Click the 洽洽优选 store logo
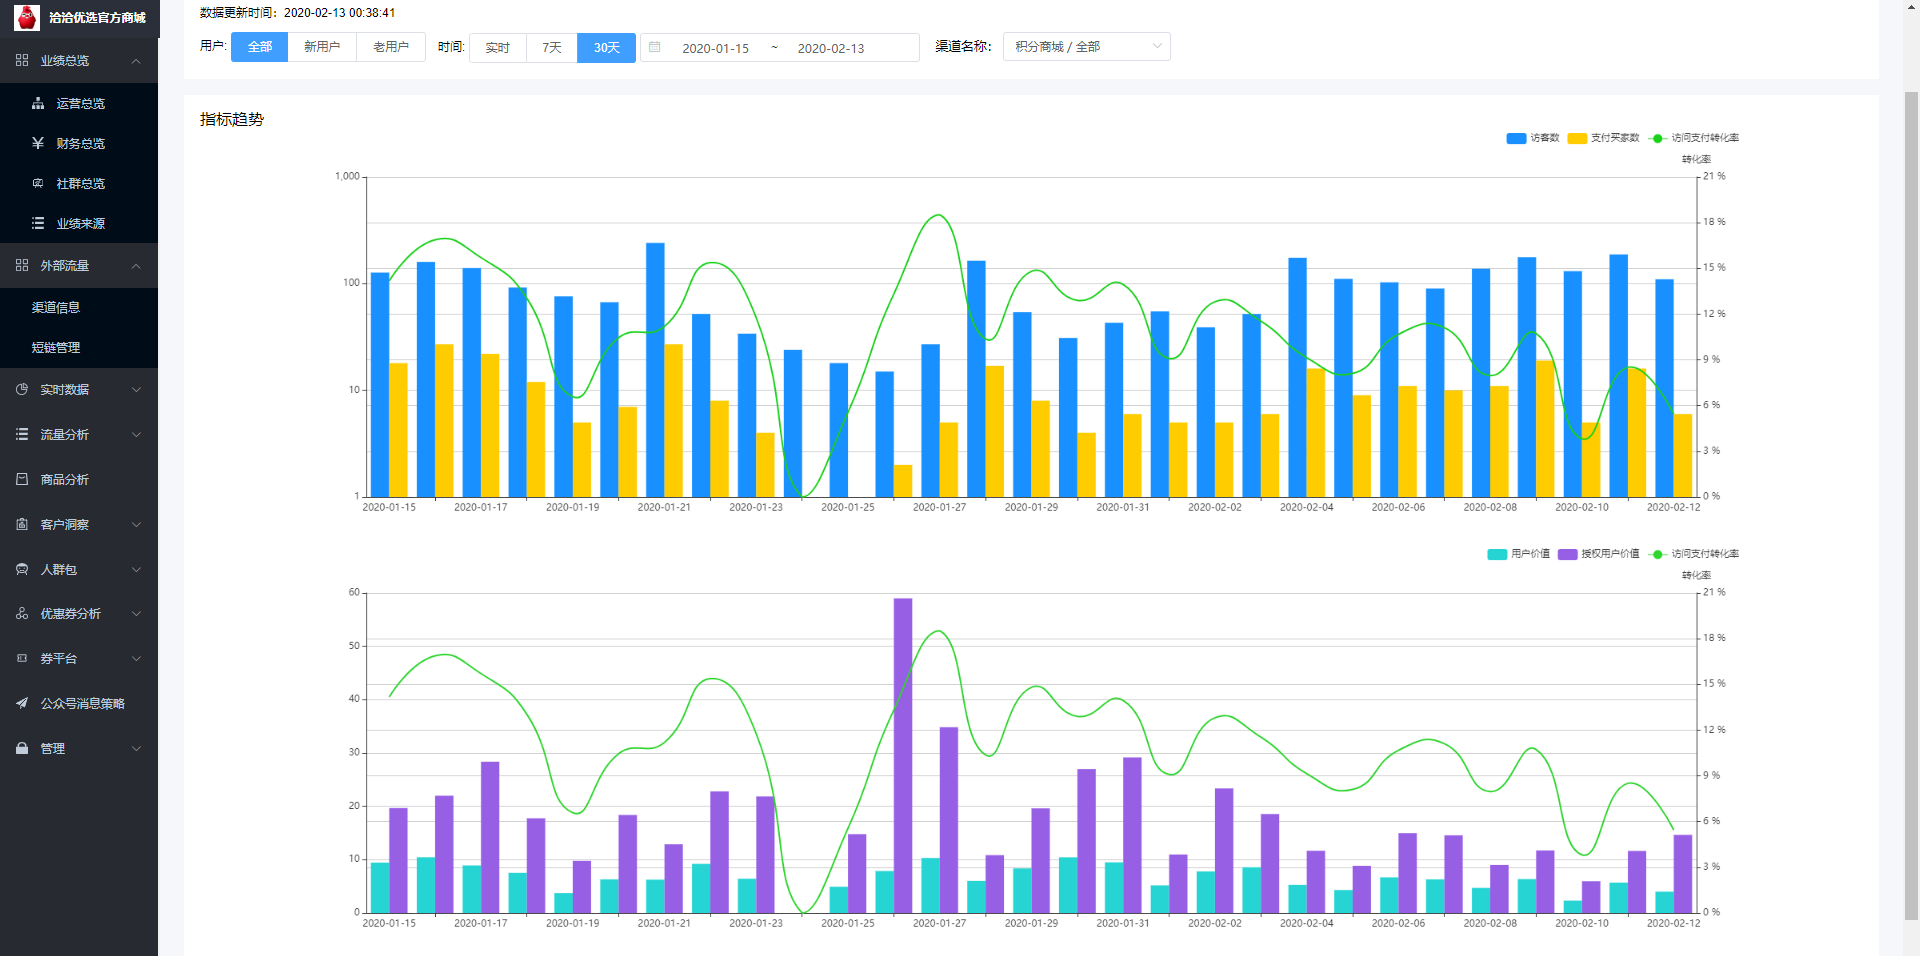Screen dimensions: 1920x956 (27, 17)
